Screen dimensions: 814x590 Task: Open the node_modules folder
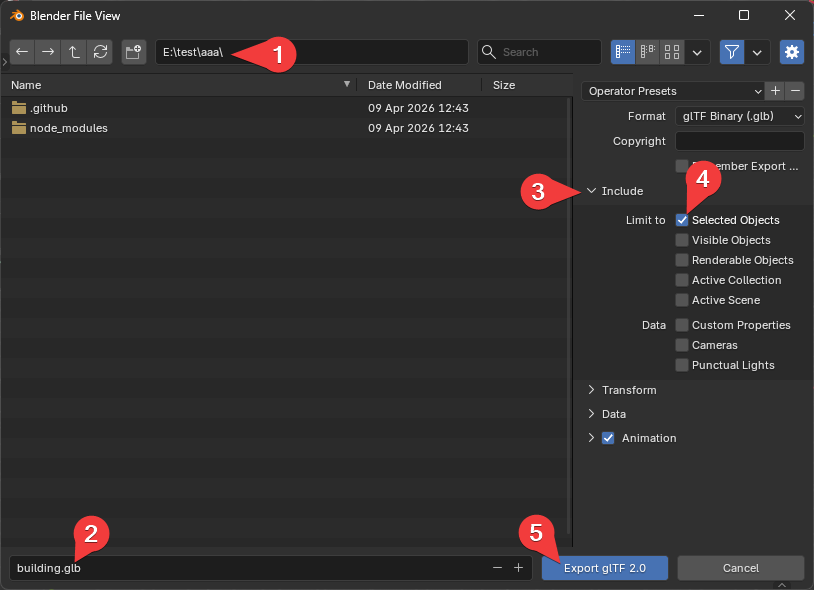coord(68,128)
